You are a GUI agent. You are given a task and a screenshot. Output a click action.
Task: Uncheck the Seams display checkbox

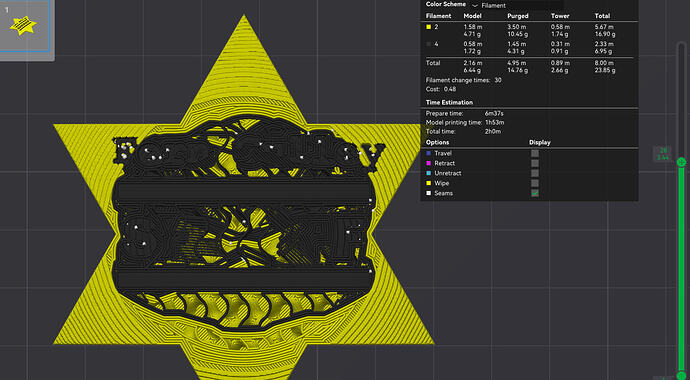point(535,193)
